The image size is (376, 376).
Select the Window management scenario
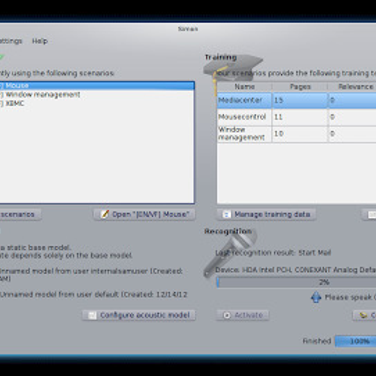point(97,95)
